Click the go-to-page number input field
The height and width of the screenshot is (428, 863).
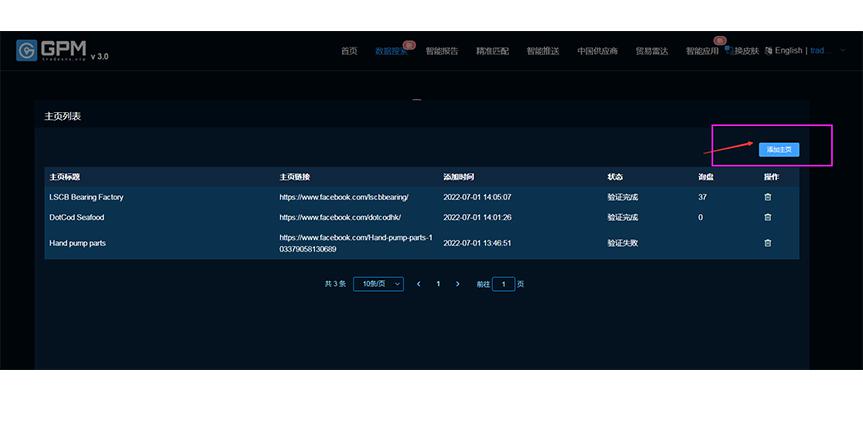(503, 284)
